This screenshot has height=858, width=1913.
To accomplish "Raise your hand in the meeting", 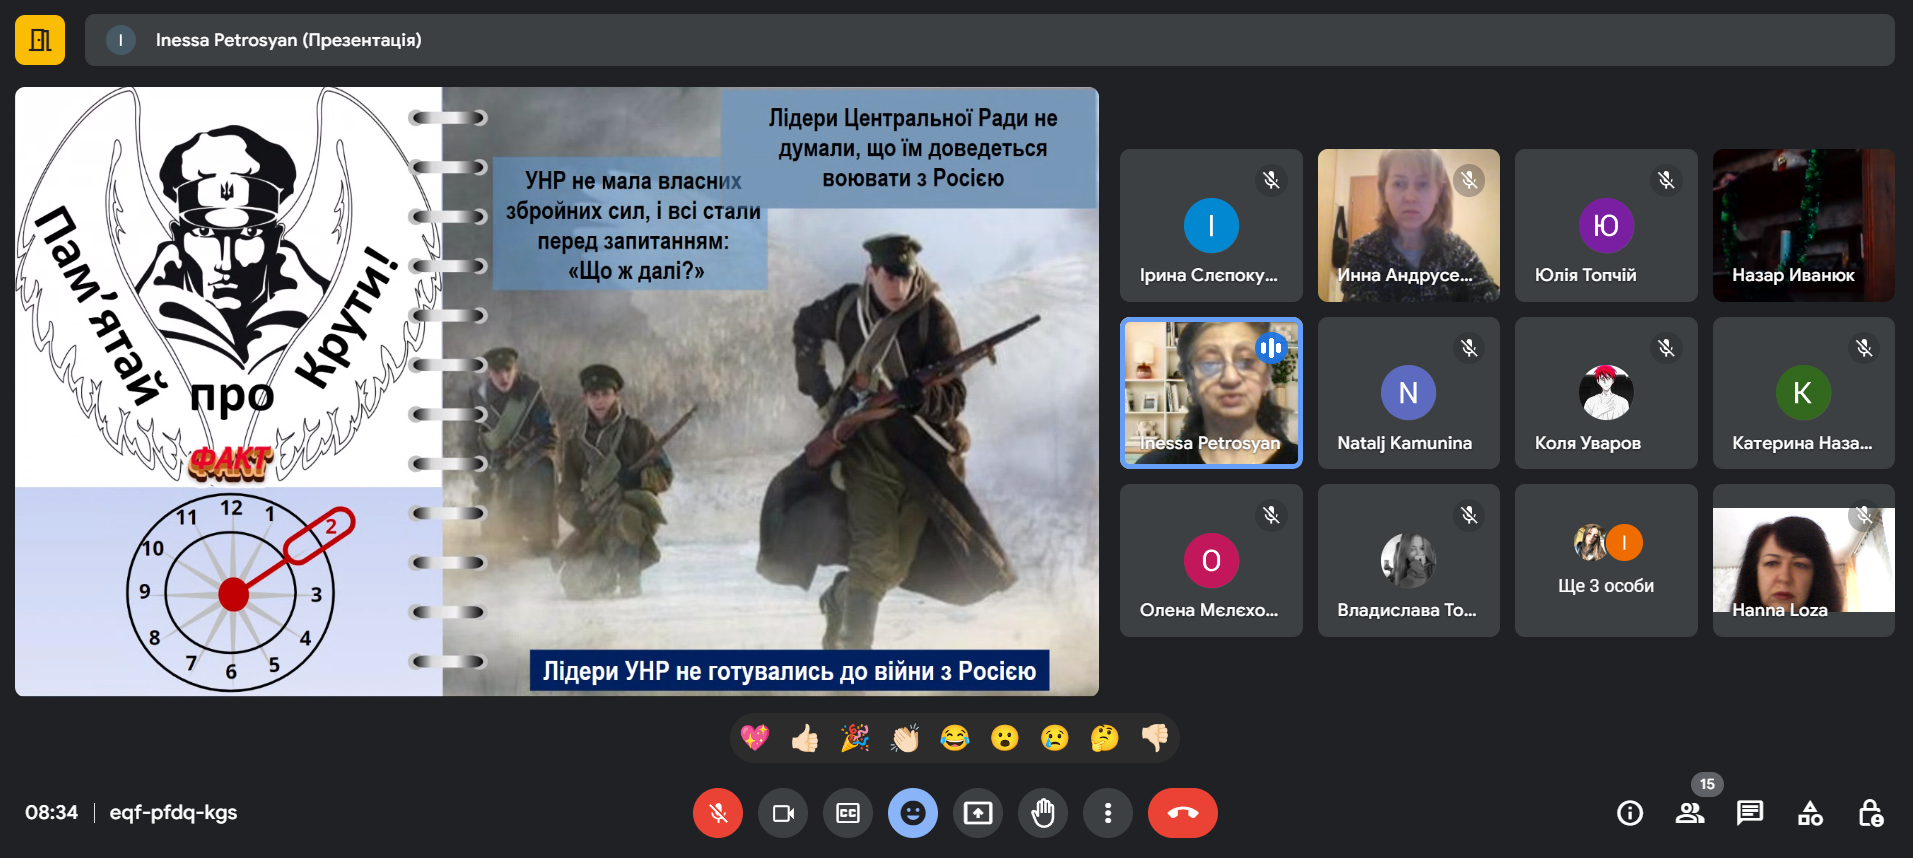I will (1042, 813).
